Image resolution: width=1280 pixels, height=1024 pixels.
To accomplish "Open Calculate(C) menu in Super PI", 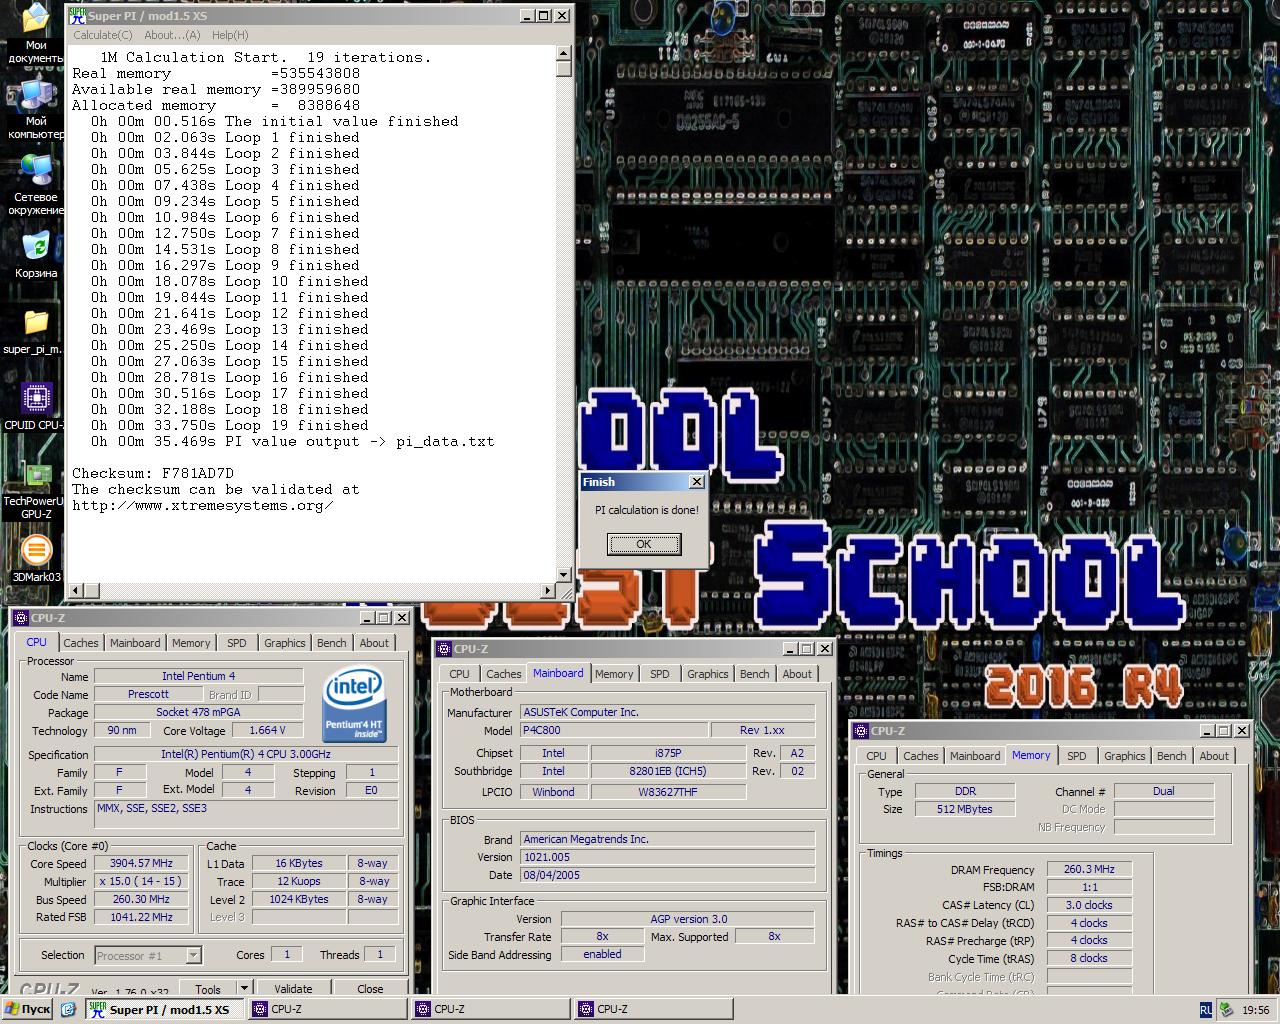I will click(x=102, y=35).
